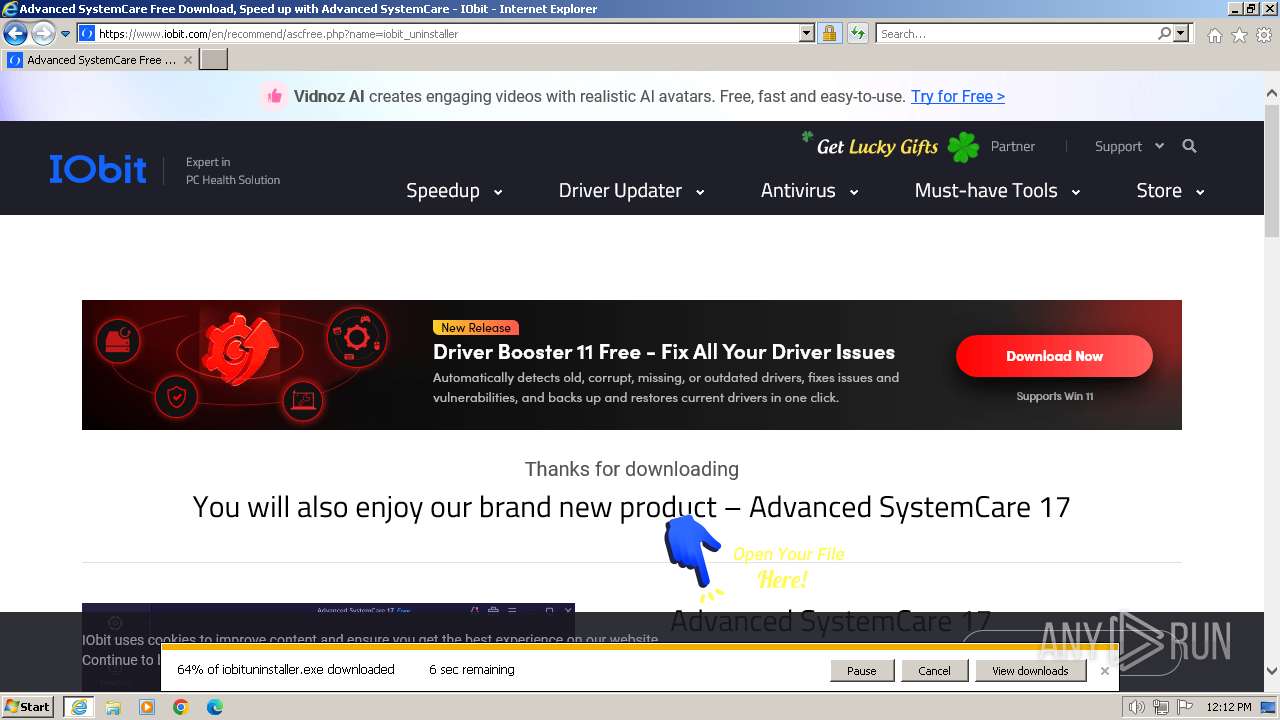Pause the iobituninstaller.exe download

(x=861, y=671)
